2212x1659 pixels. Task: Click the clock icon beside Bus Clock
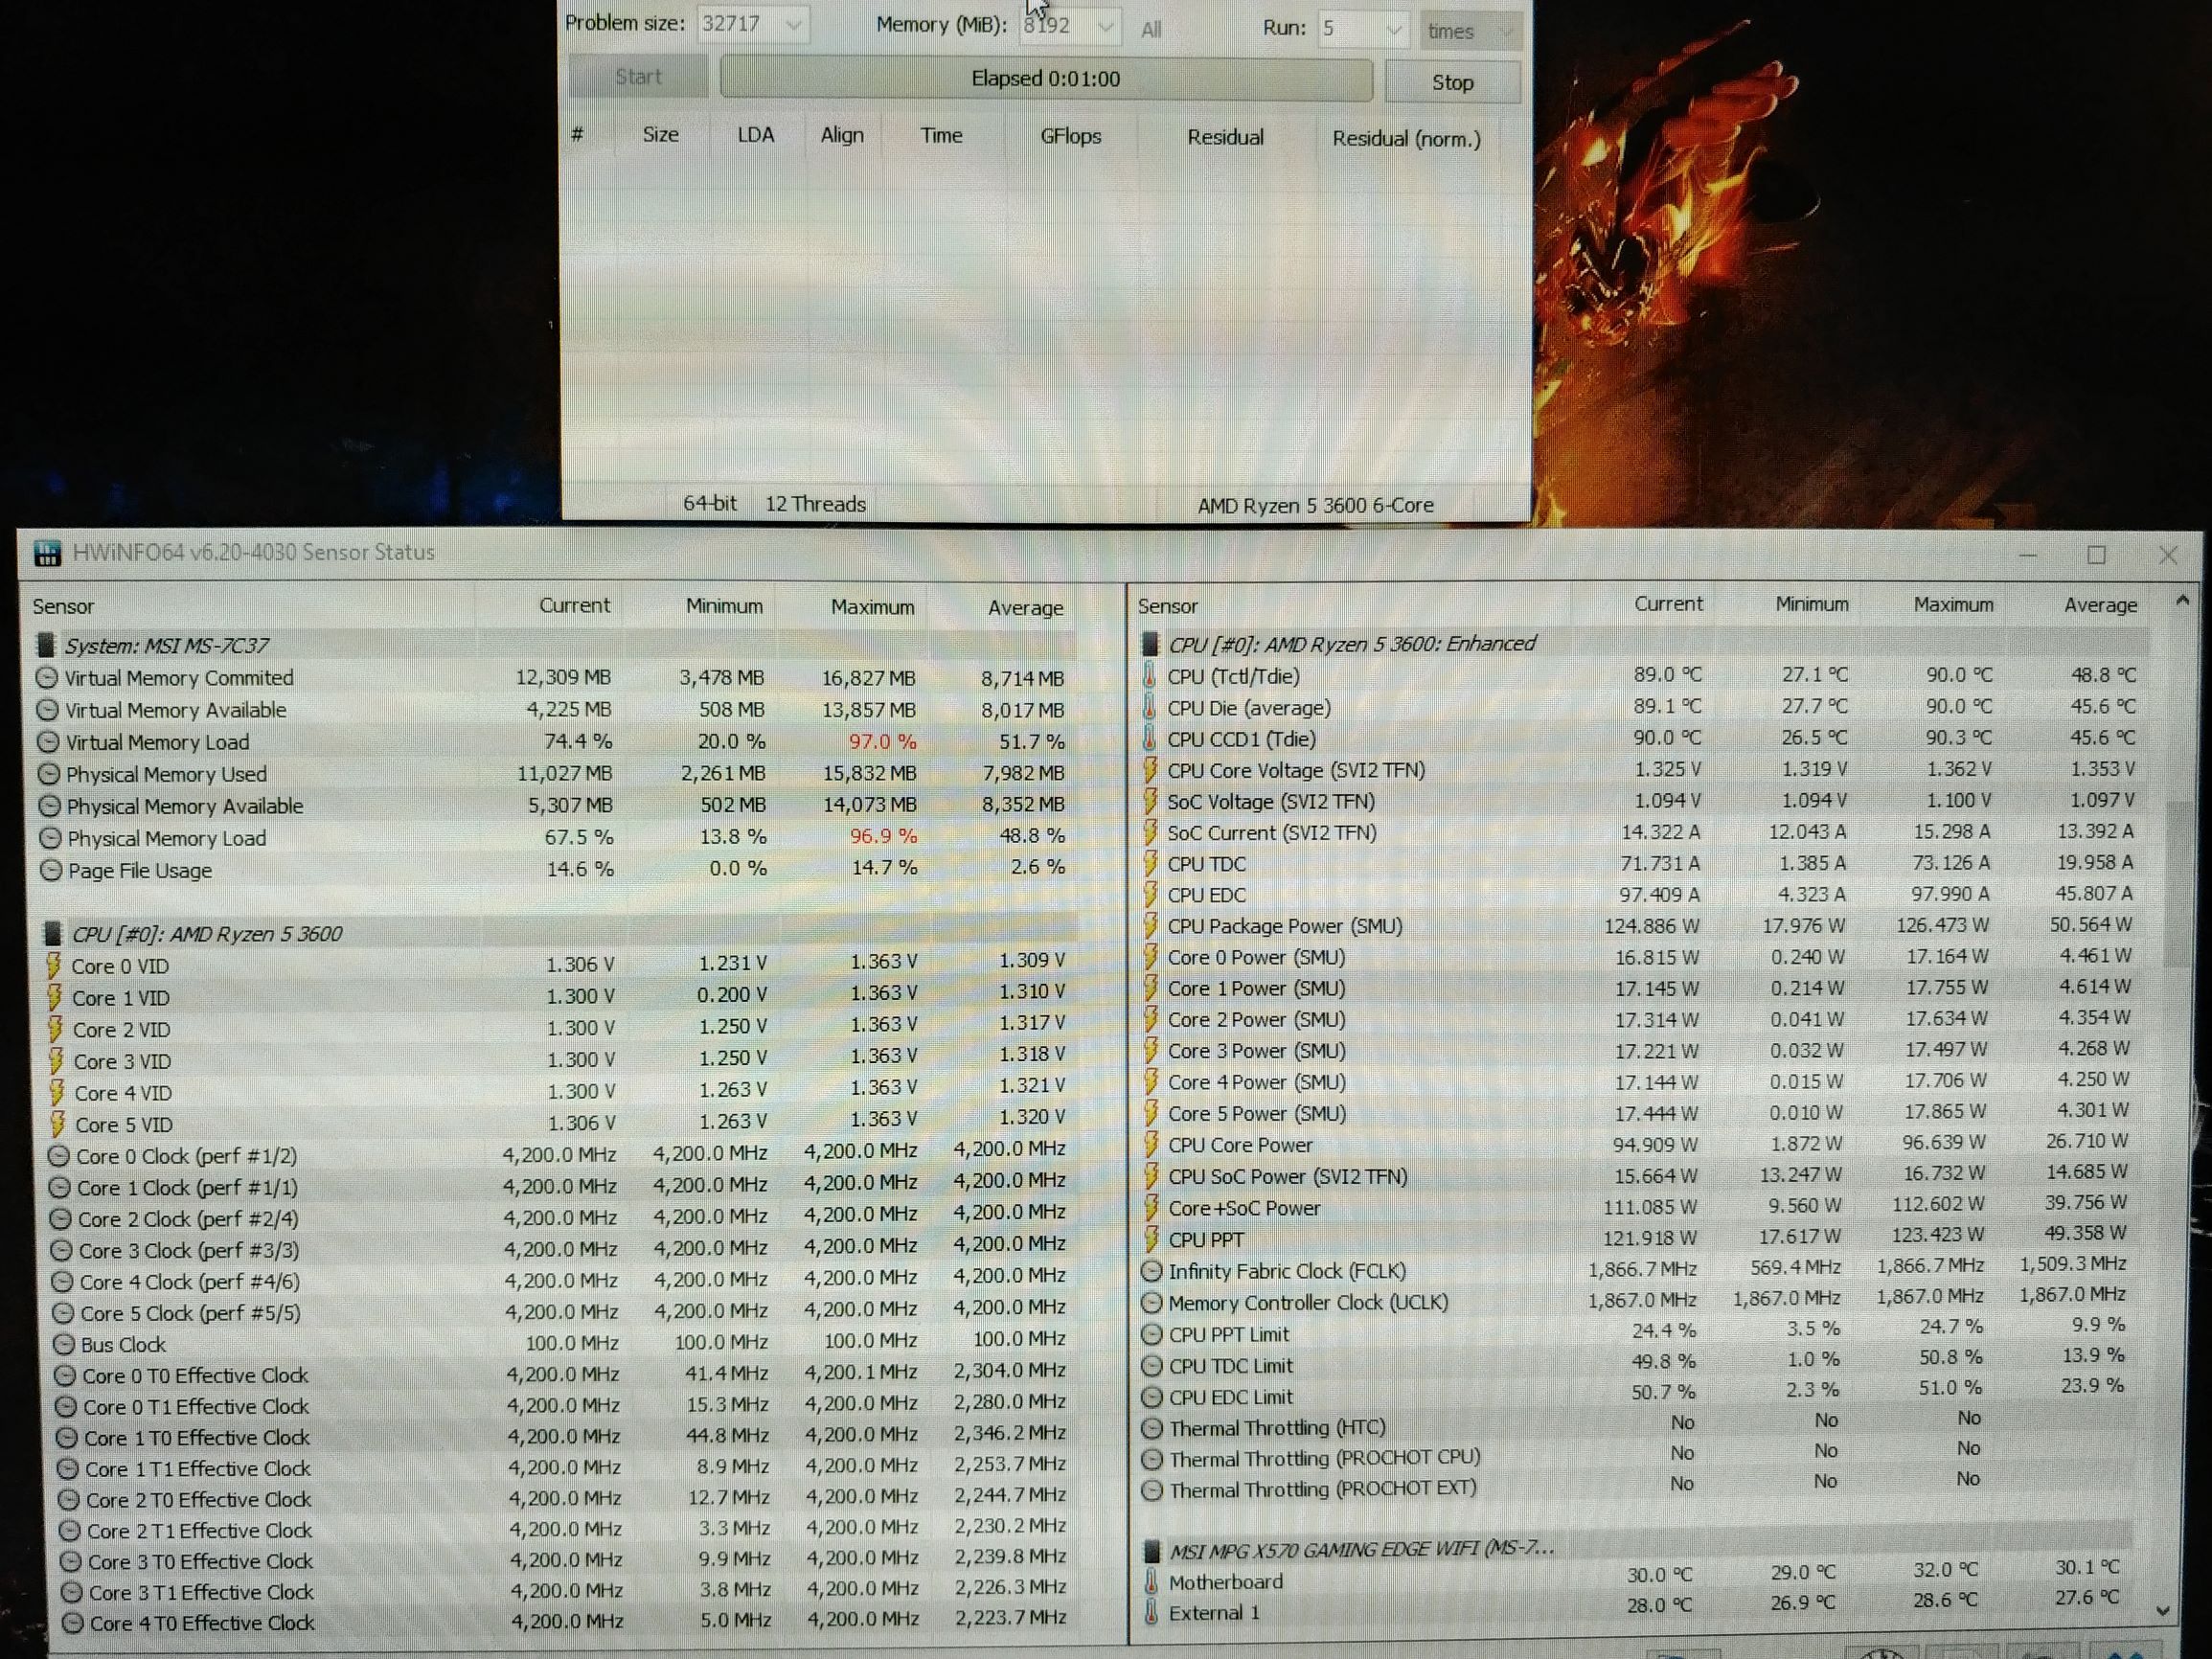click(x=64, y=1344)
